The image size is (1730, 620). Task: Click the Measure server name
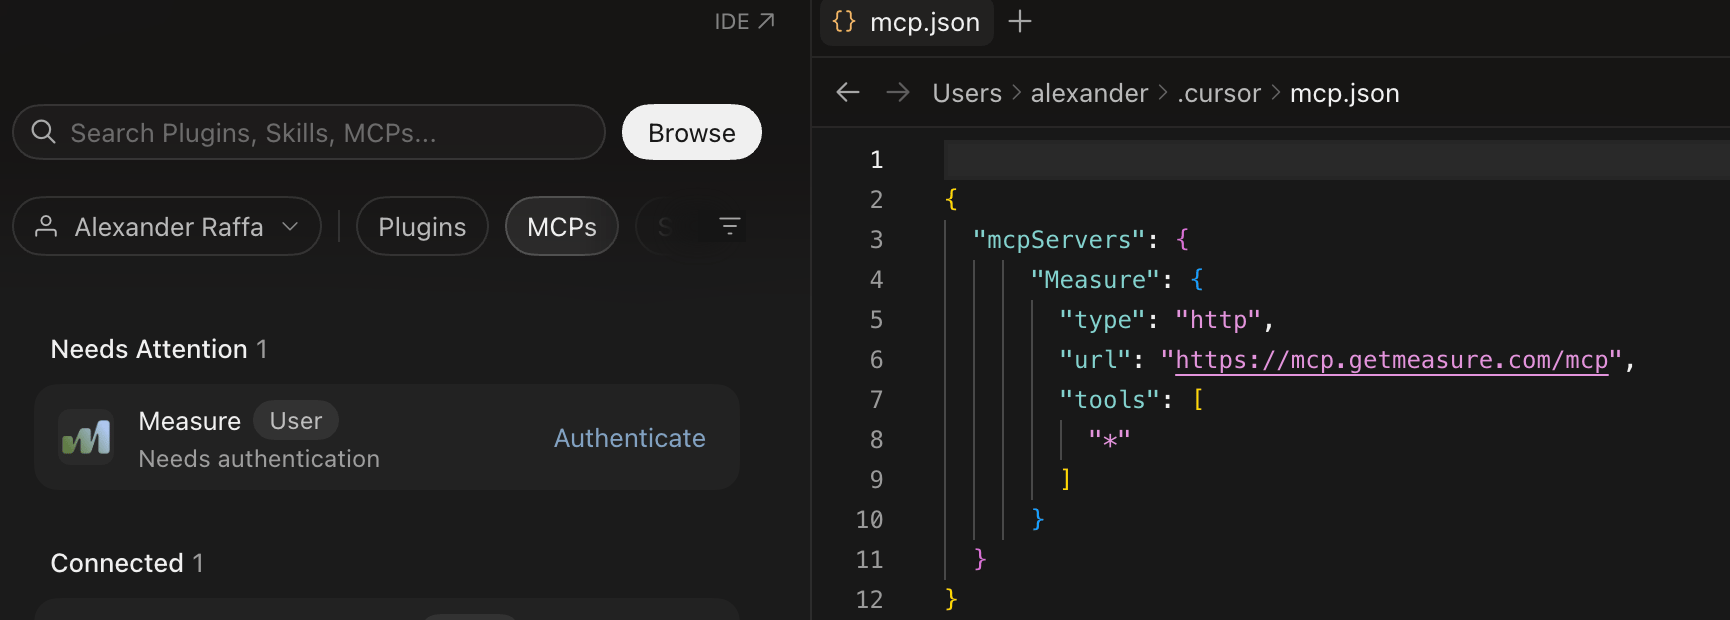pyautogui.click(x=190, y=421)
